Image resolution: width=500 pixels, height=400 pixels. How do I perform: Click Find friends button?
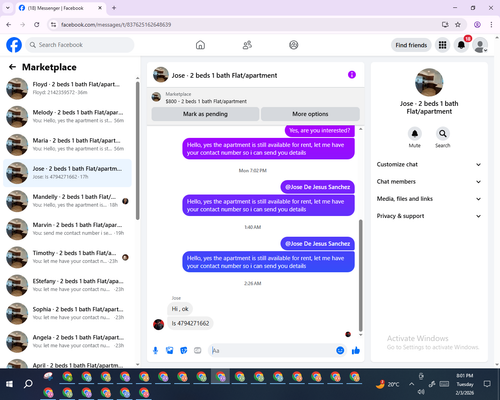[411, 45]
